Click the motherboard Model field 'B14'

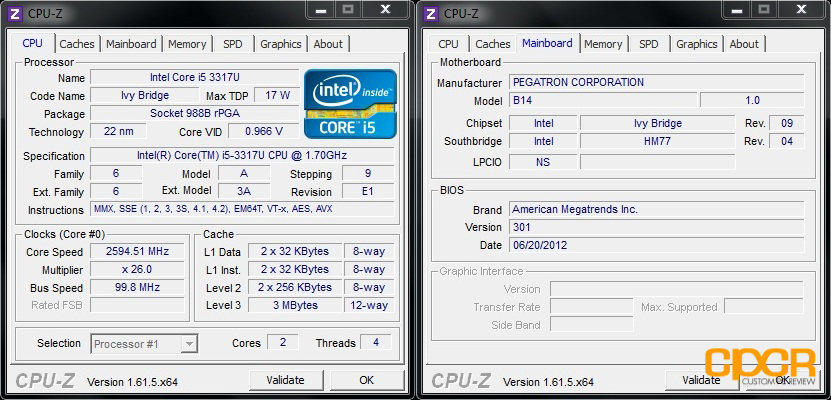click(603, 100)
